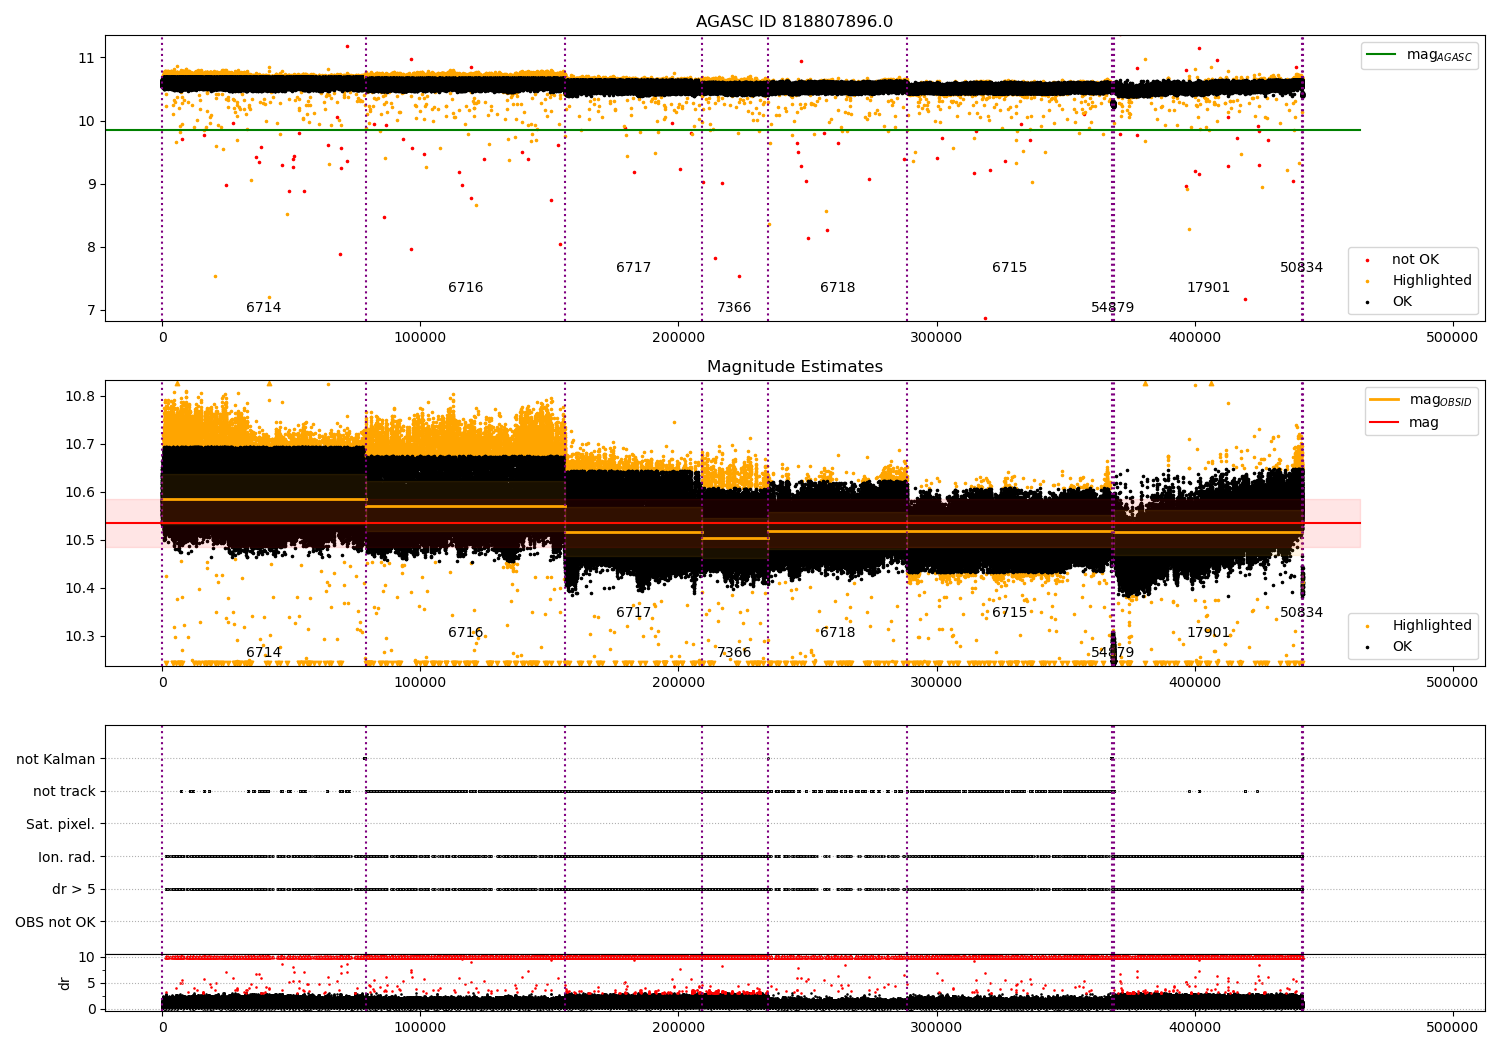Click y-axis tick 10.8 on middle plot
This screenshot has height=1050, width=1500.
[x=81, y=397]
